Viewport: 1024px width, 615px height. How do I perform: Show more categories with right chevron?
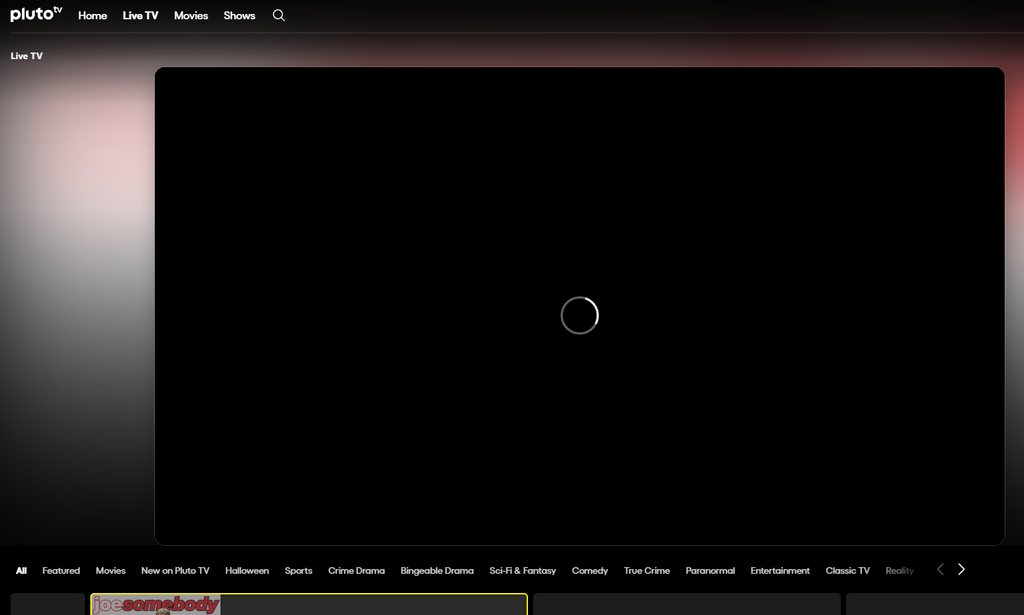click(961, 569)
